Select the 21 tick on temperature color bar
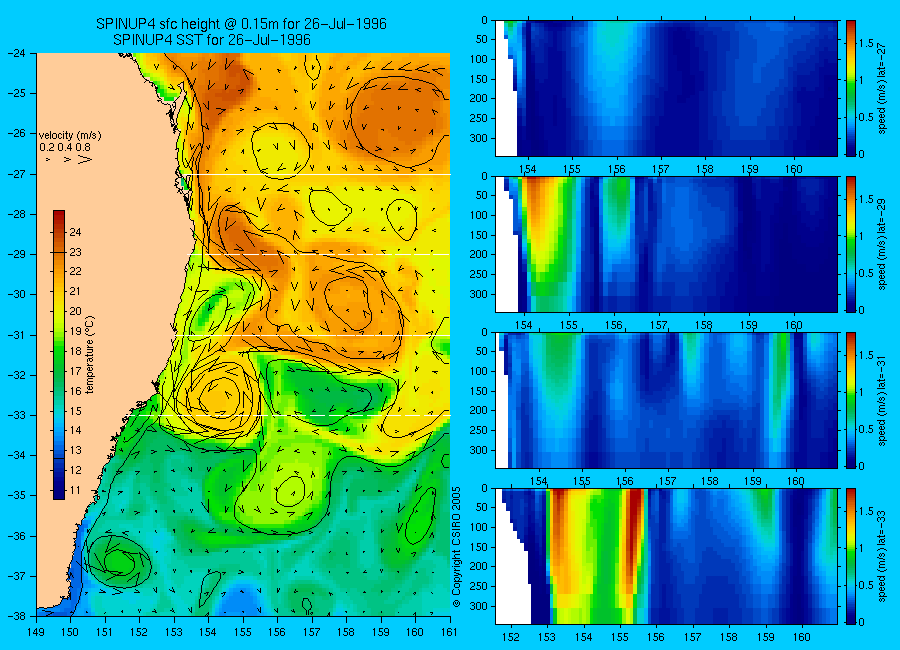 click(75, 292)
